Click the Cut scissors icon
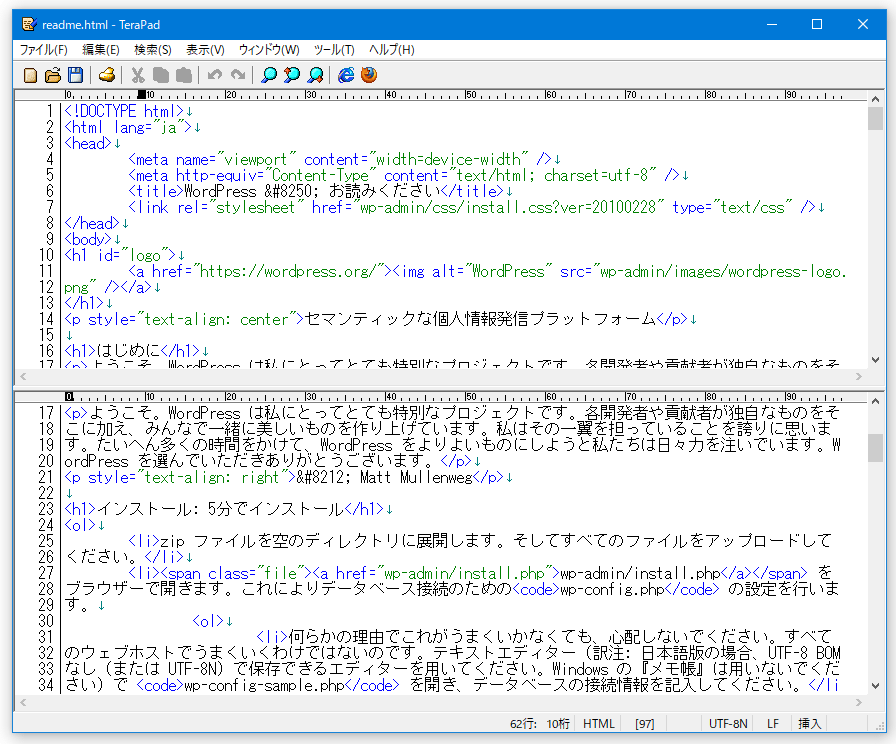 138,75
